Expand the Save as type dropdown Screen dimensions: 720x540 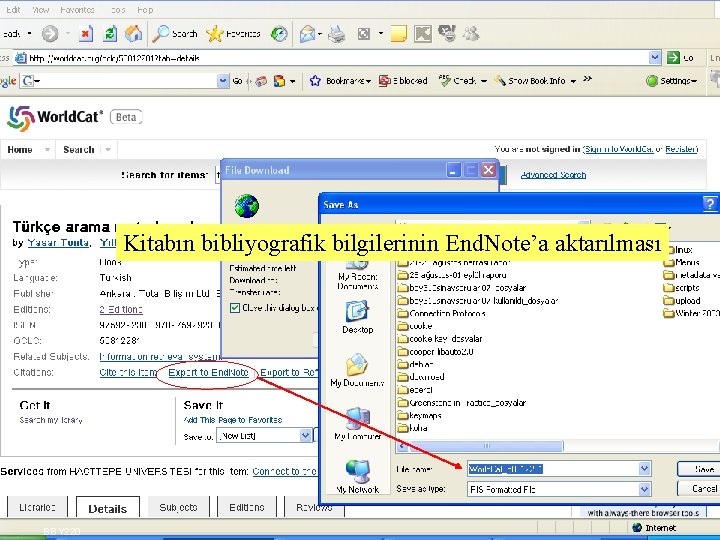[x=644, y=489]
